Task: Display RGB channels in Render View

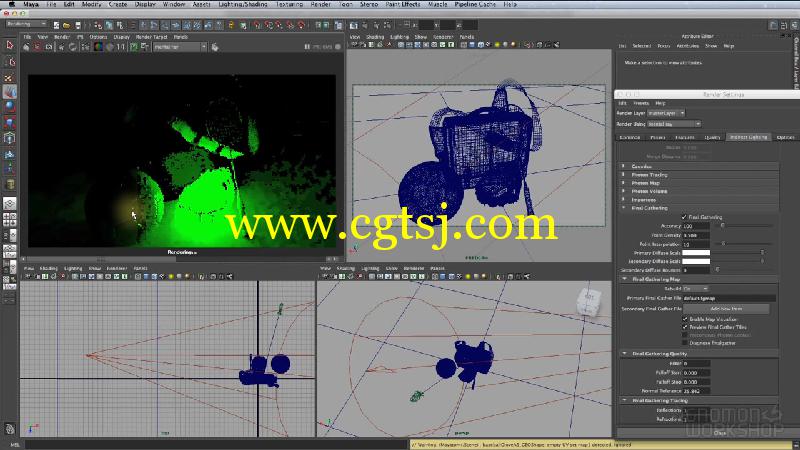Action: click(x=98, y=47)
